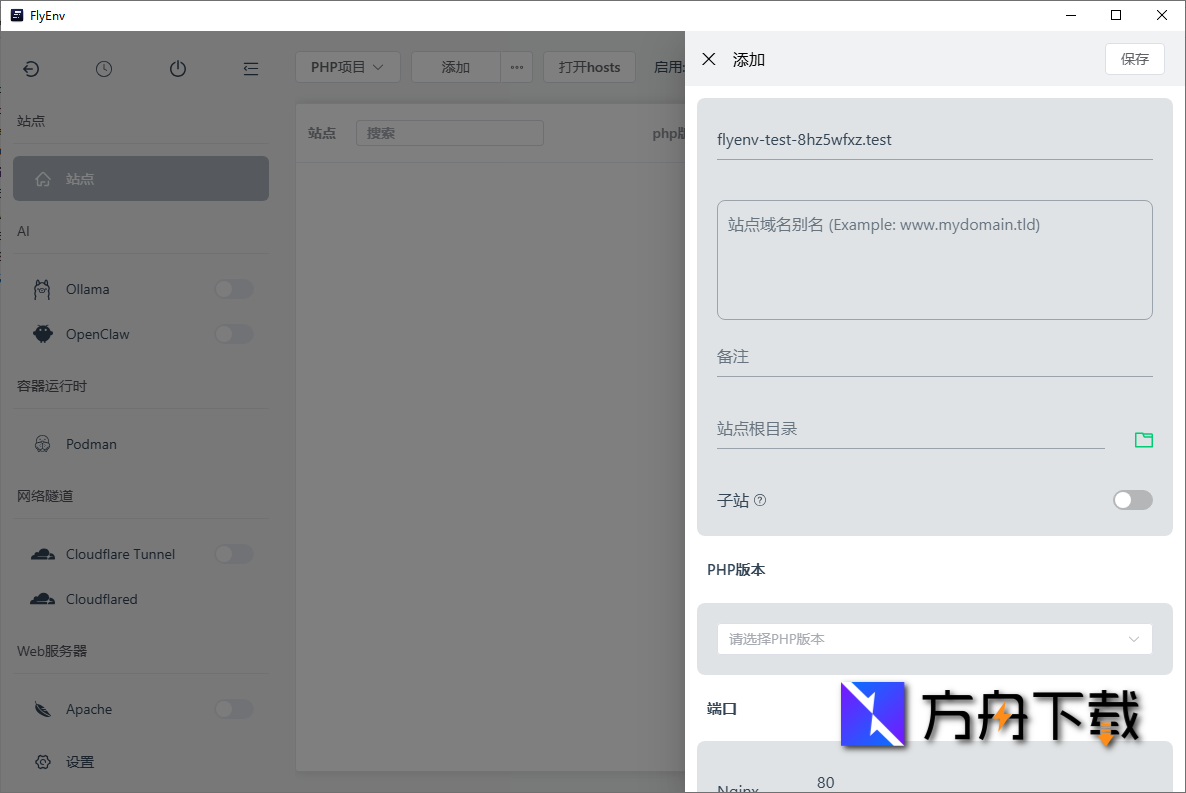Click the folder icon to browse site root
The image size is (1186, 793).
1143,440
